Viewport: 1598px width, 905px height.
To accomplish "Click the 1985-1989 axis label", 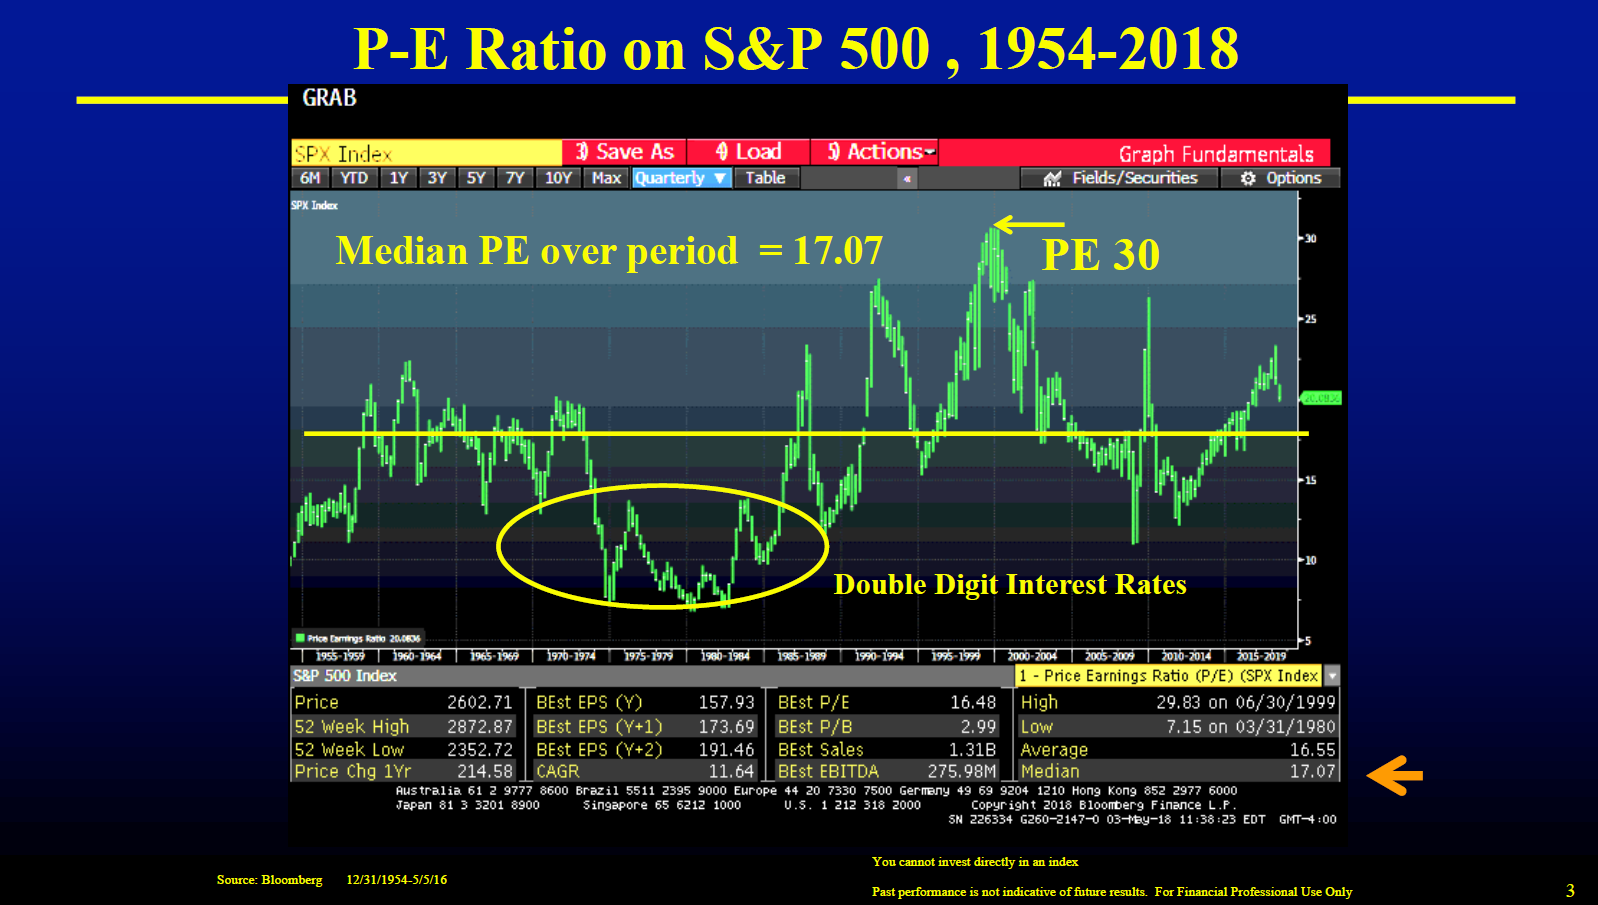I will (802, 656).
